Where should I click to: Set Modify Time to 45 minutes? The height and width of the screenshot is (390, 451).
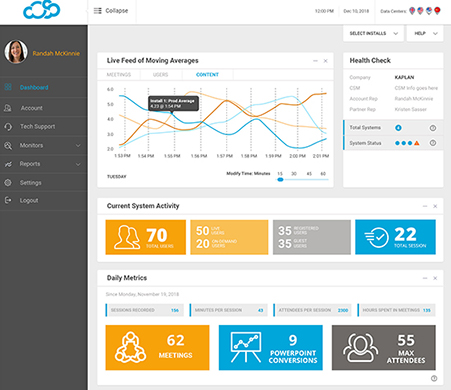click(309, 174)
